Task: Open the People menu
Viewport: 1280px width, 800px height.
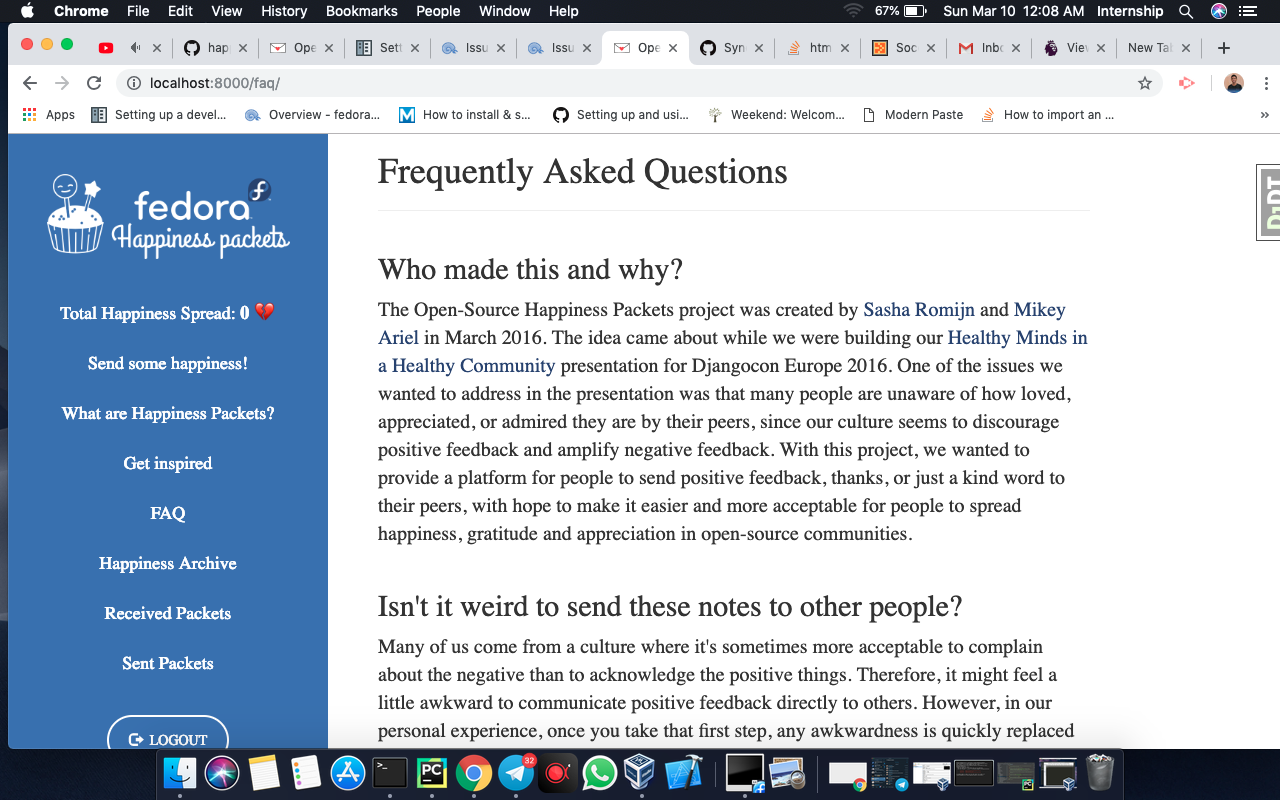Action: (x=438, y=11)
